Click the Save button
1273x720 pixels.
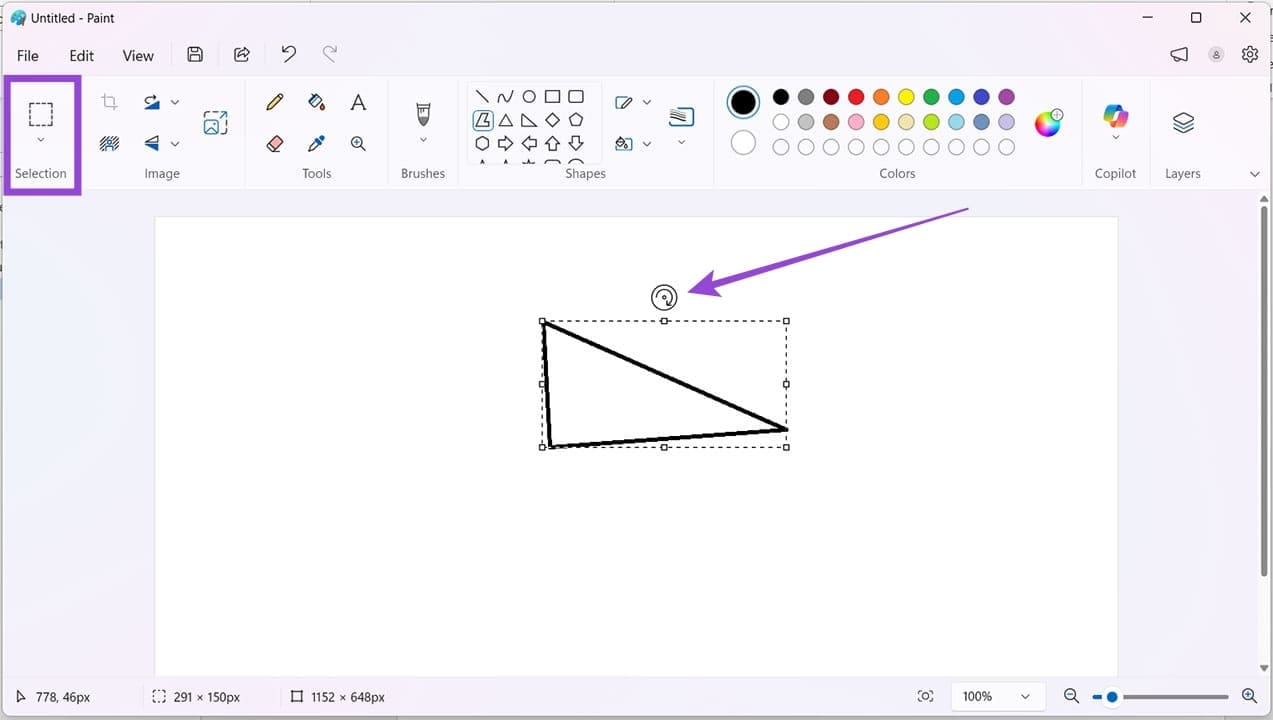coord(195,54)
